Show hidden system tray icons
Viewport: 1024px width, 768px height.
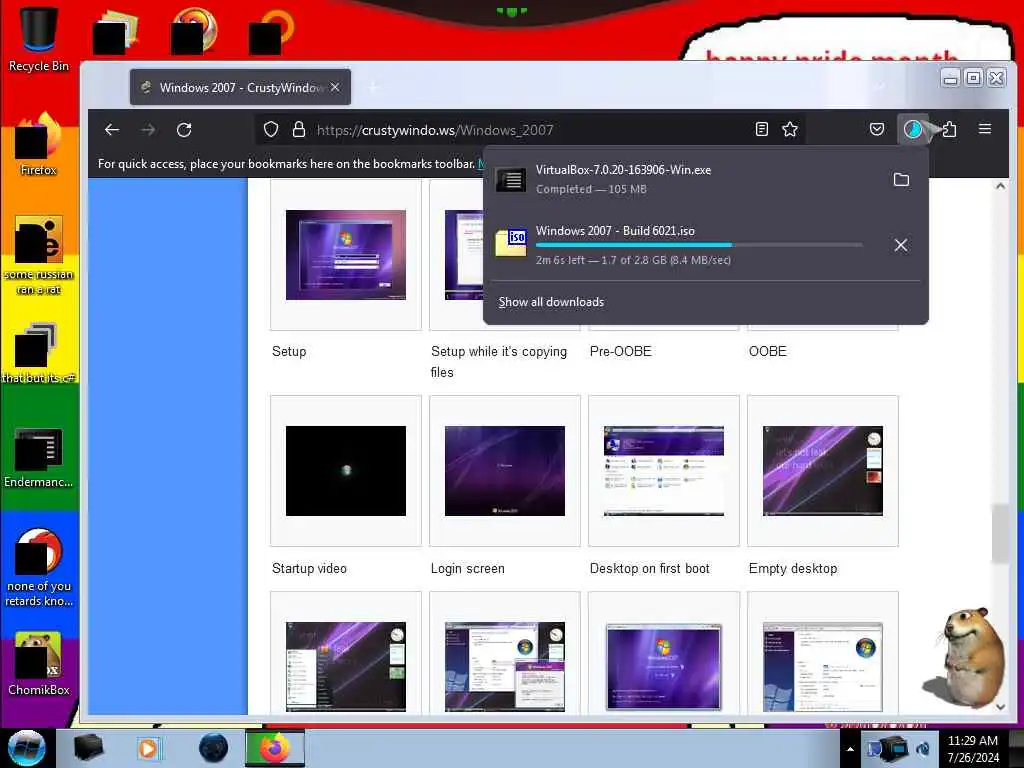click(x=850, y=749)
